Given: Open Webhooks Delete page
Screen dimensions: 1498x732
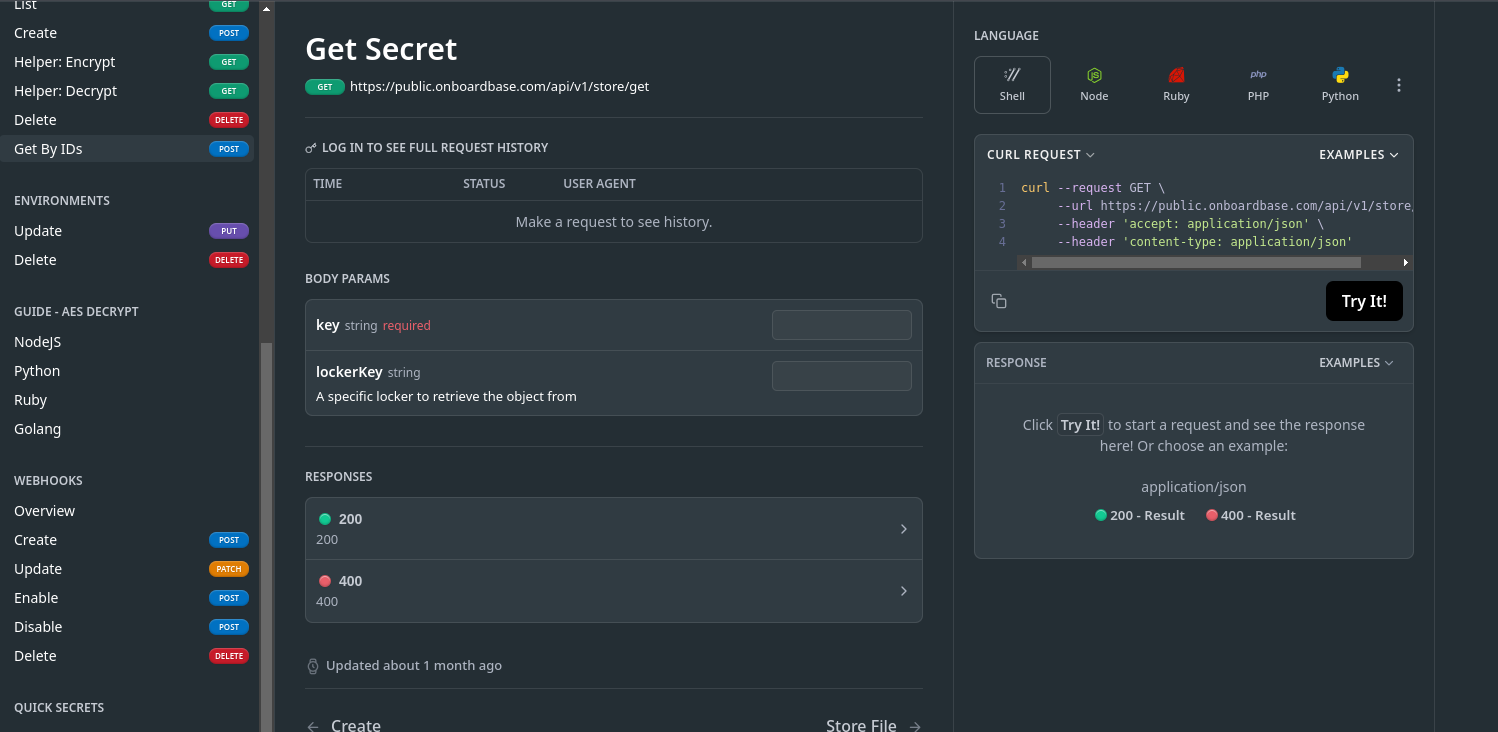Looking at the screenshot, I should click(x=127, y=656).
